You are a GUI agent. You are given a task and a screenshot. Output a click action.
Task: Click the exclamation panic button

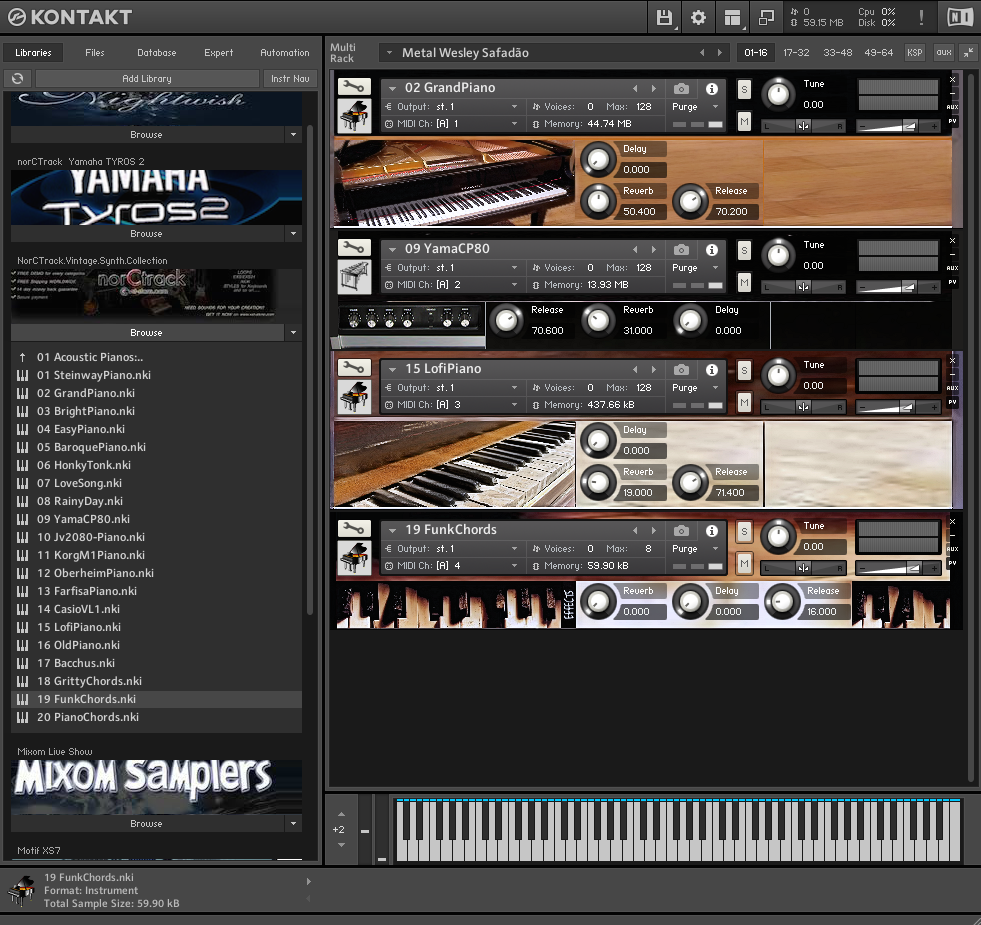point(921,18)
